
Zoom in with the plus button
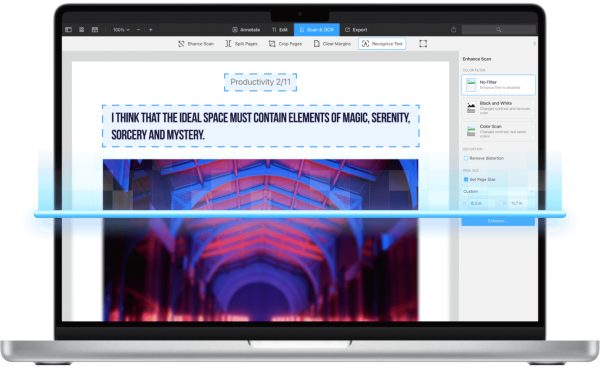click(151, 29)
